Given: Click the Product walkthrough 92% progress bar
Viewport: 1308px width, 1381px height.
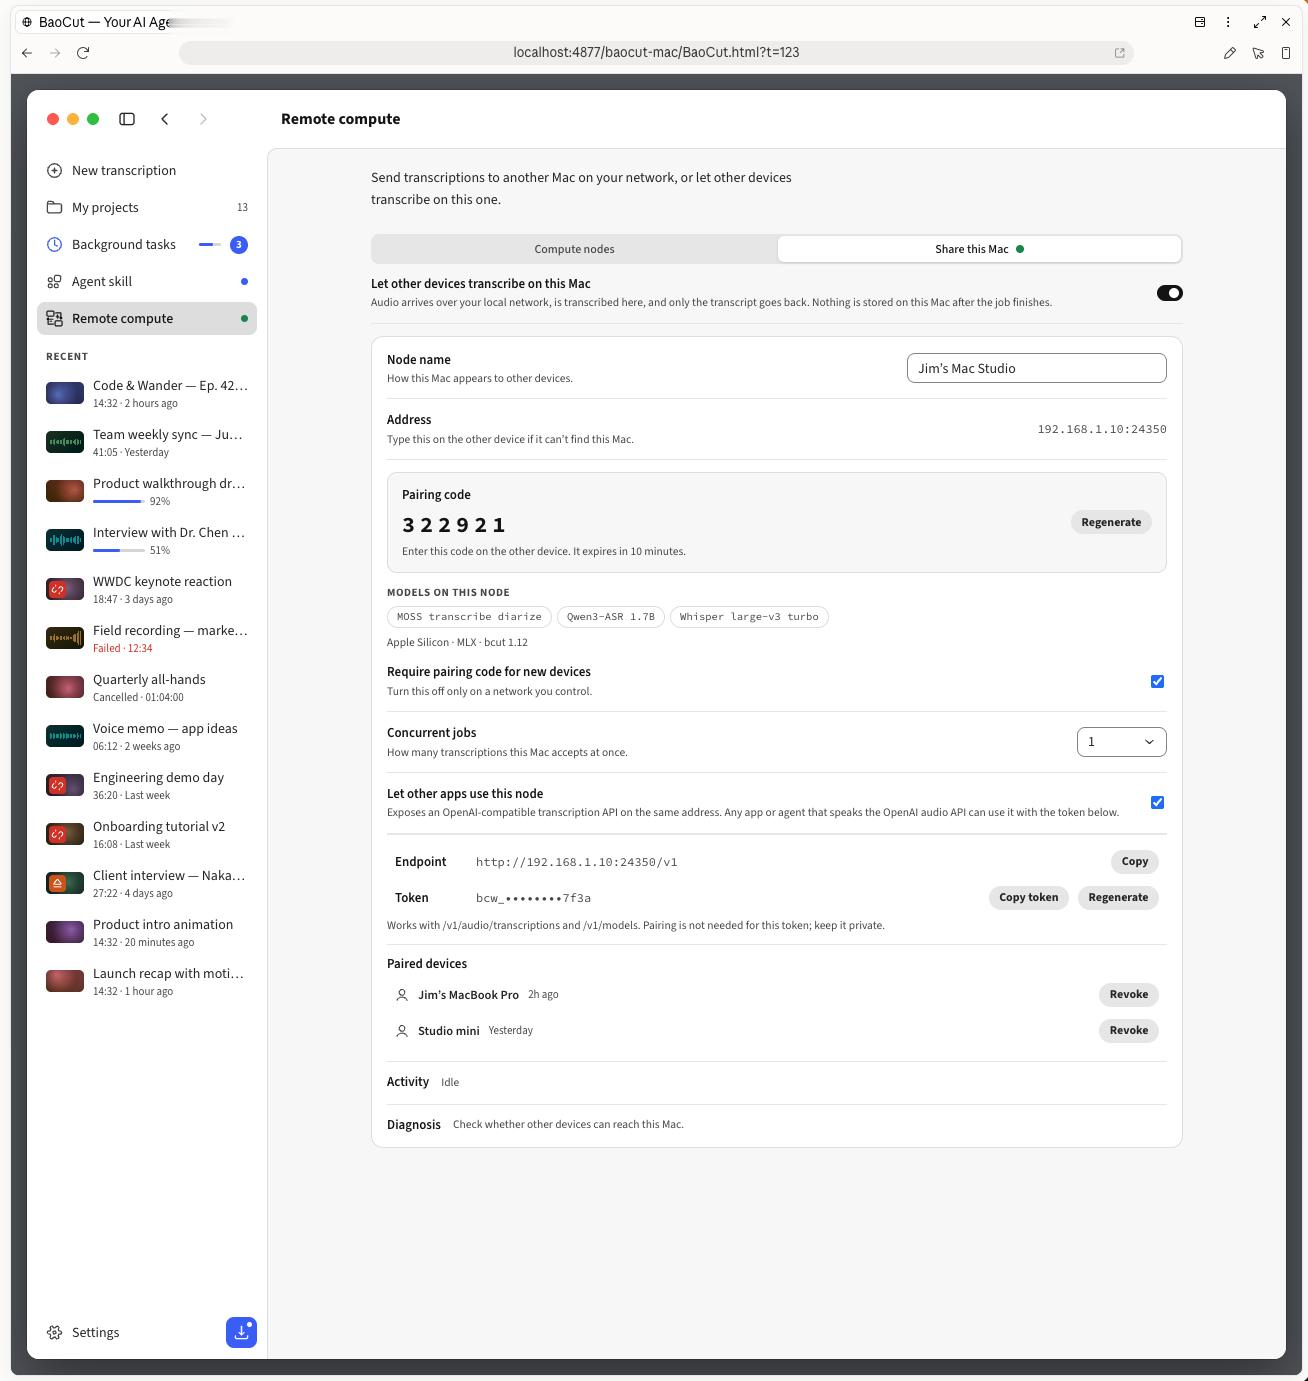Looking at the screenshot, I should click(x=118, y=501).
